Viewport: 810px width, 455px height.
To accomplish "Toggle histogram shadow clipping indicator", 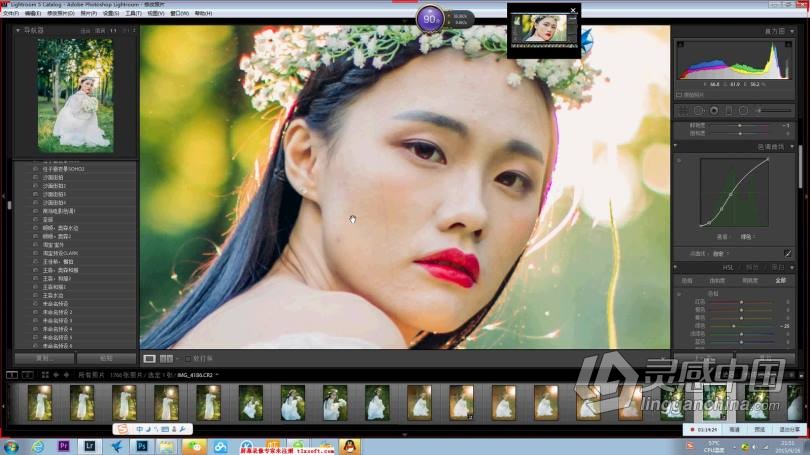I will [x=680, y=44].
